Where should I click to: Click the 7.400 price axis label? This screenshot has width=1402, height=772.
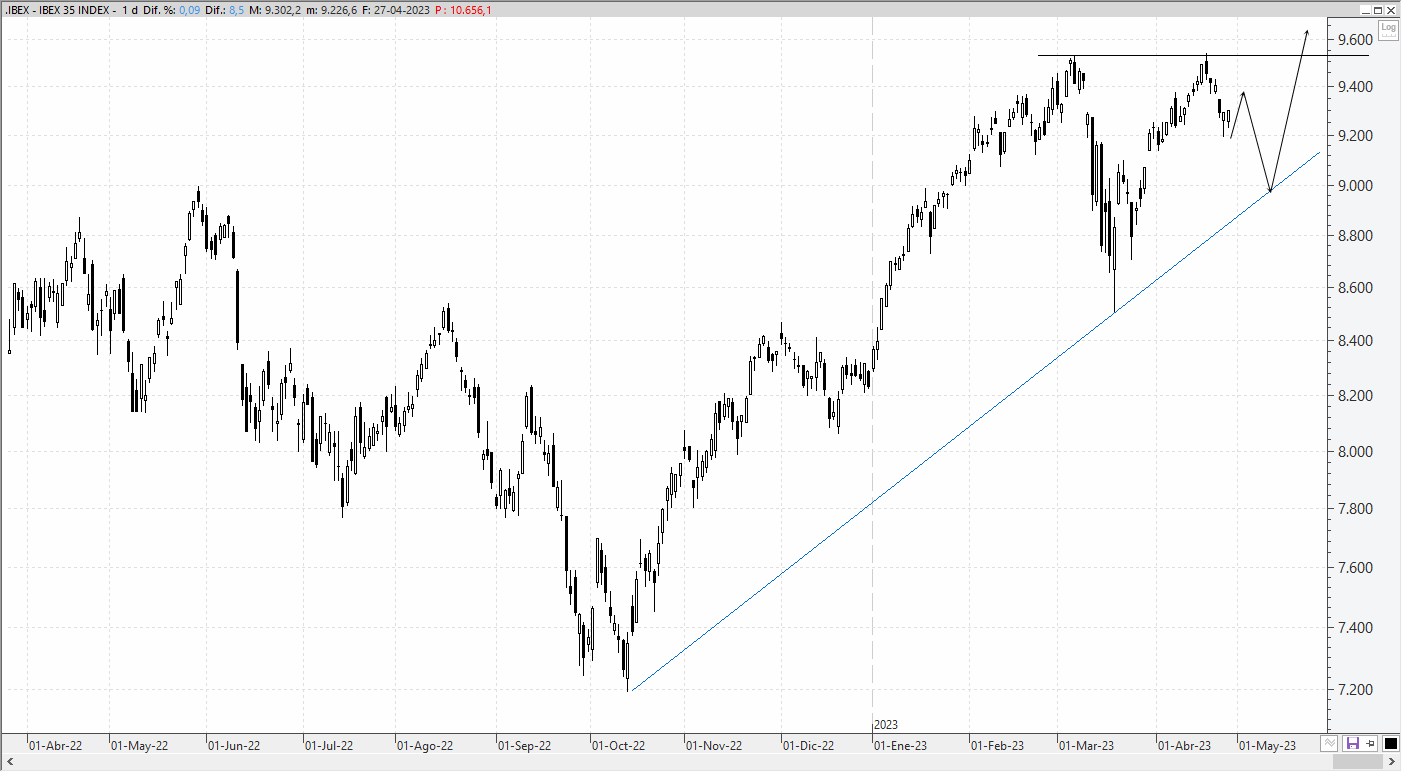coord(1355,628)
